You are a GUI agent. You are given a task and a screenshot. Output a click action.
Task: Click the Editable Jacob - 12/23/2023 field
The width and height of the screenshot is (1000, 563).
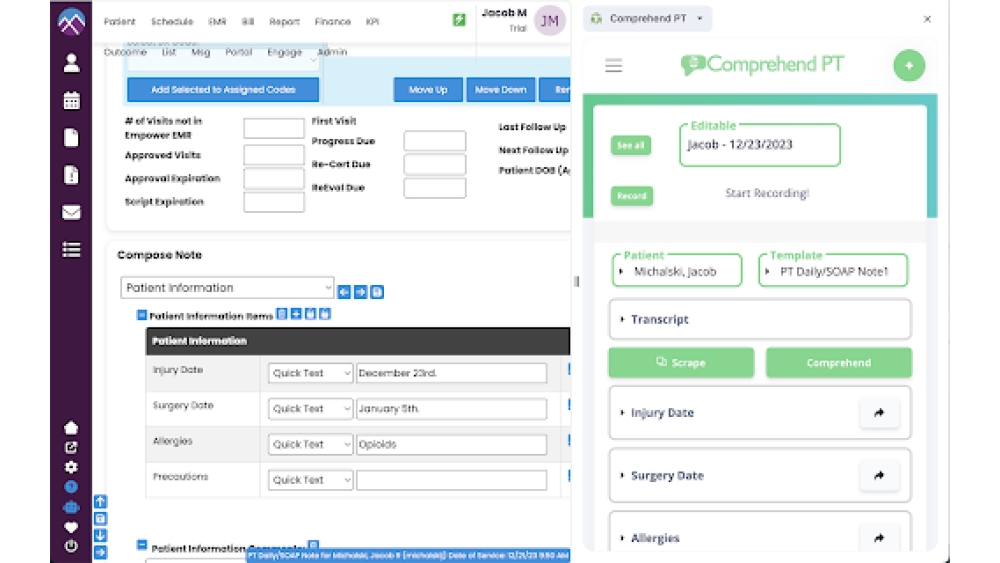(x=760, y=145)
